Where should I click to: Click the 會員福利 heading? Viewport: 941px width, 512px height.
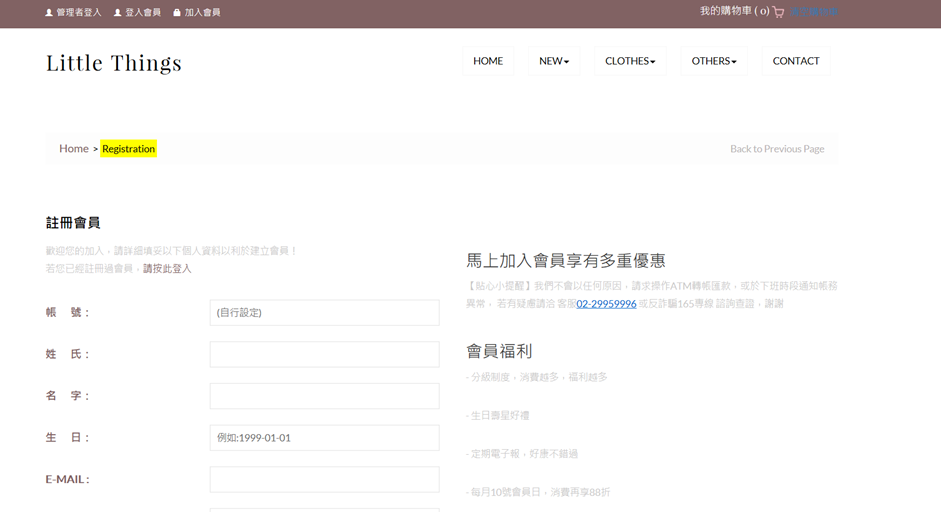(499, 351)
